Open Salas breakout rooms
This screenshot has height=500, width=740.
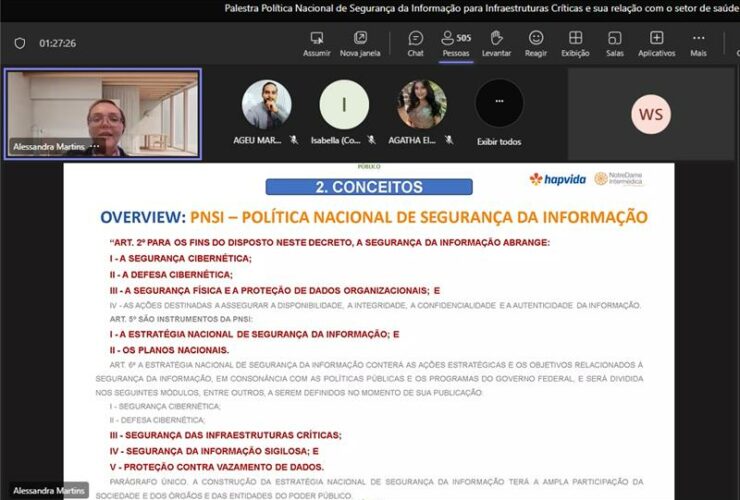(614, 38)
